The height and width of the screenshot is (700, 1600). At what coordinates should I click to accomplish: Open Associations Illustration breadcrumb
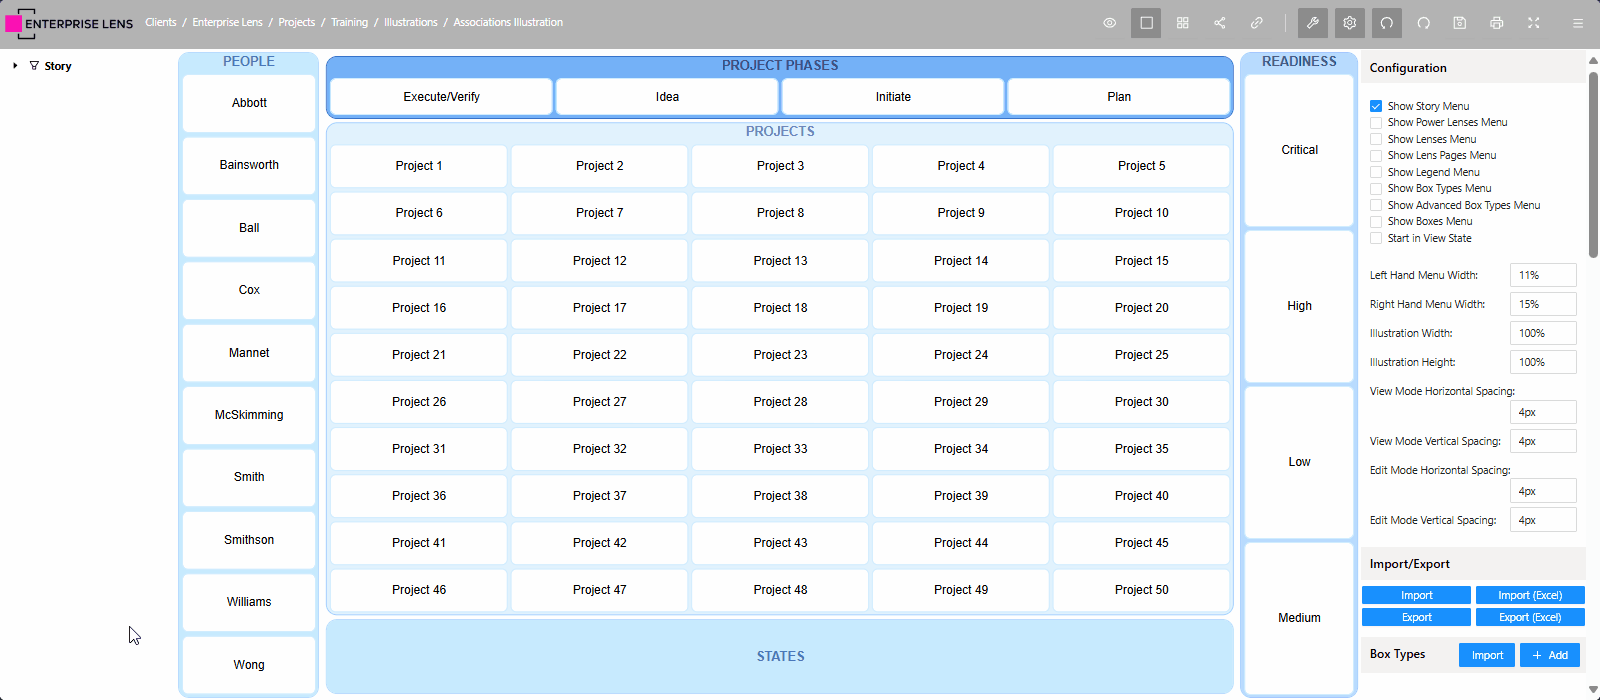(x=508, y=22)
